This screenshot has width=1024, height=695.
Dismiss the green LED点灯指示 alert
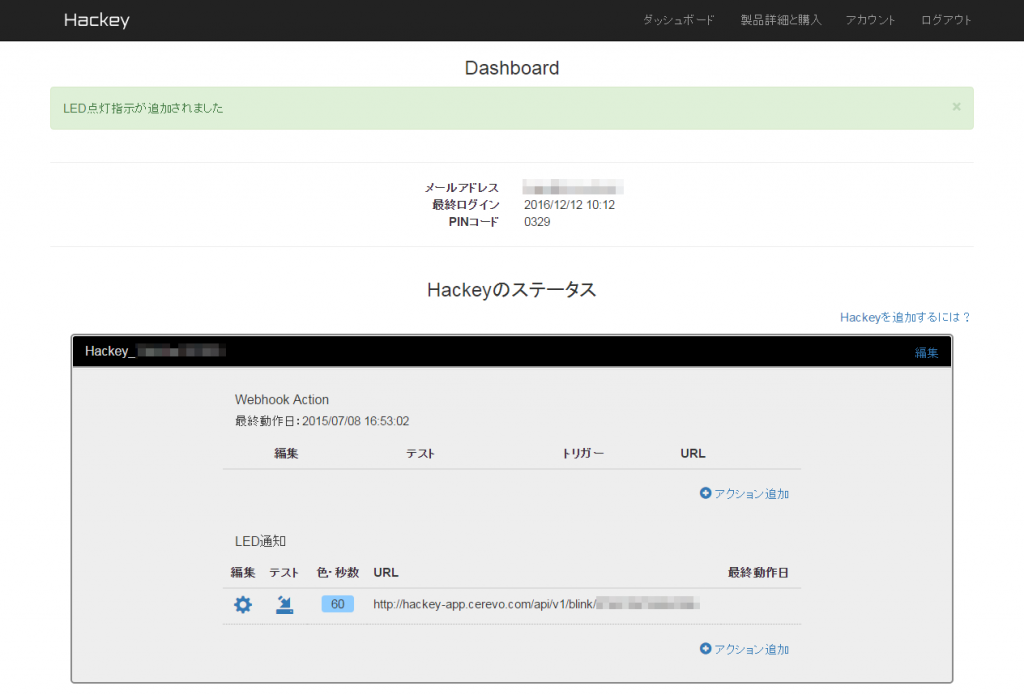click(x=956, y=107)
